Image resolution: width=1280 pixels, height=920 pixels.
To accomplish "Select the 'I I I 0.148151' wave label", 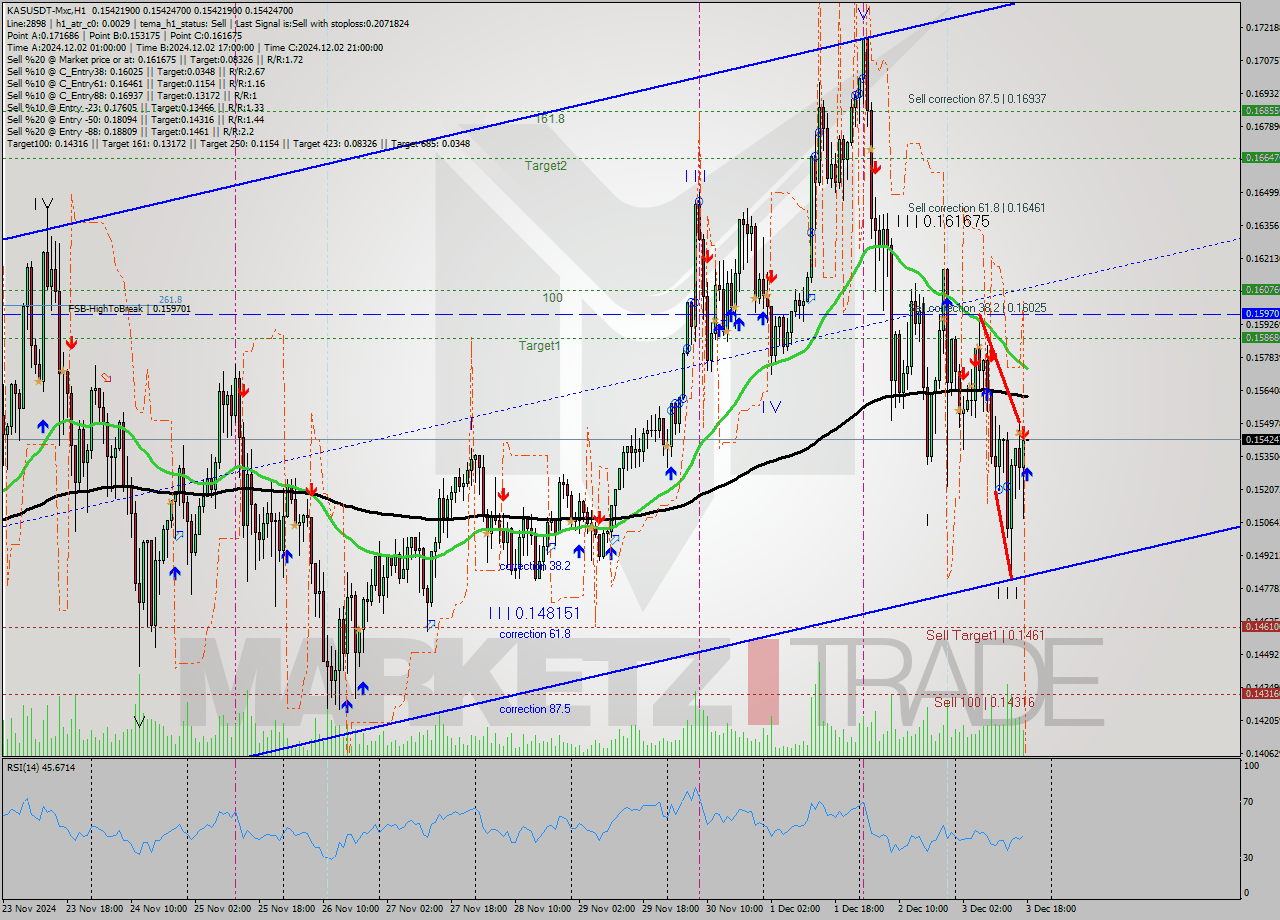I will (x=534, y=613).
